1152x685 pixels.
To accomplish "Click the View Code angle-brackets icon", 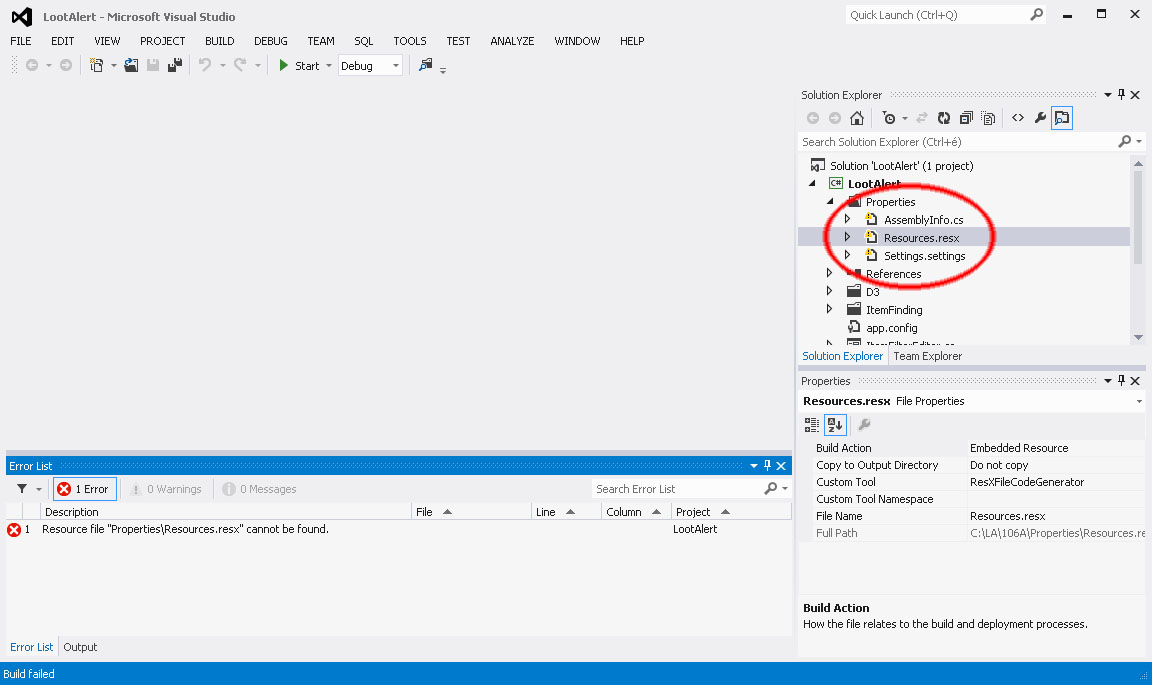I will point(1018,118).
